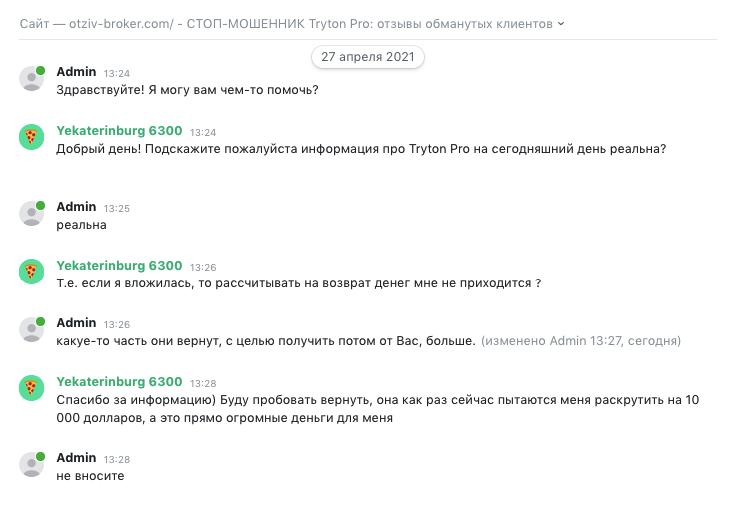
Task: Click the 13:28 timestamp next to the last Admin message
Action: pyautogui.click(x=117, y=460)
